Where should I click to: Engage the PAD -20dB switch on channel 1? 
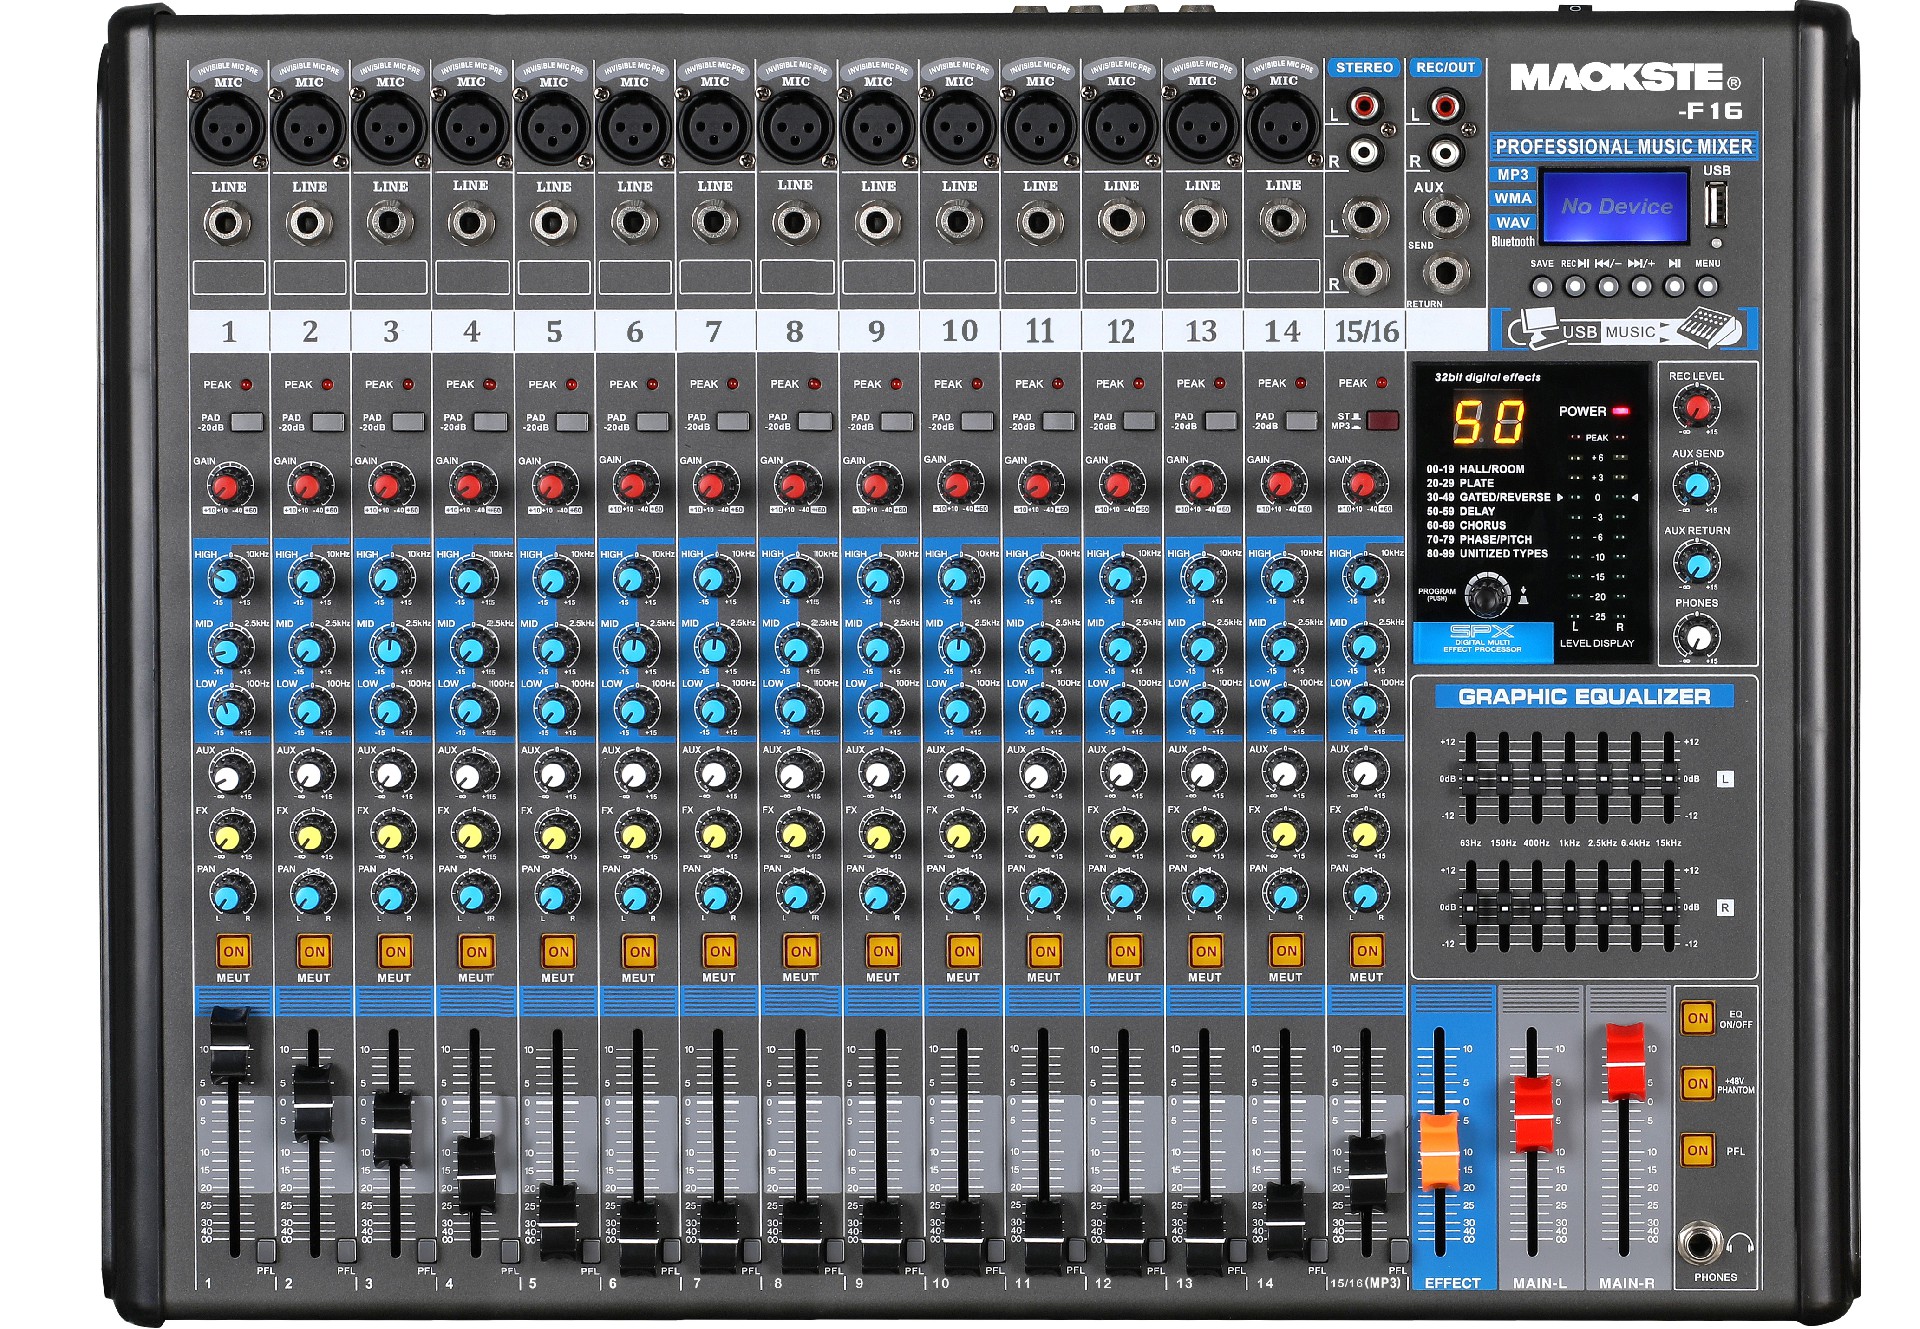pyautogui.click(x=247, y=422)
